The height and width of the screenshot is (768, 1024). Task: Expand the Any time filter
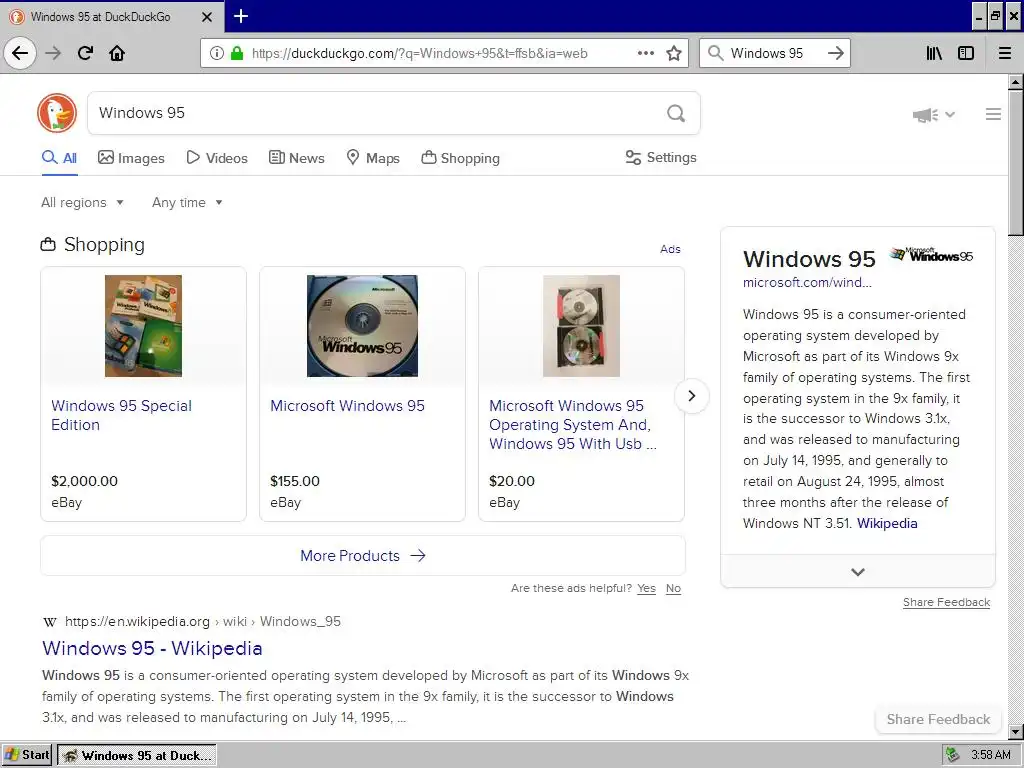tap(187, 202)
